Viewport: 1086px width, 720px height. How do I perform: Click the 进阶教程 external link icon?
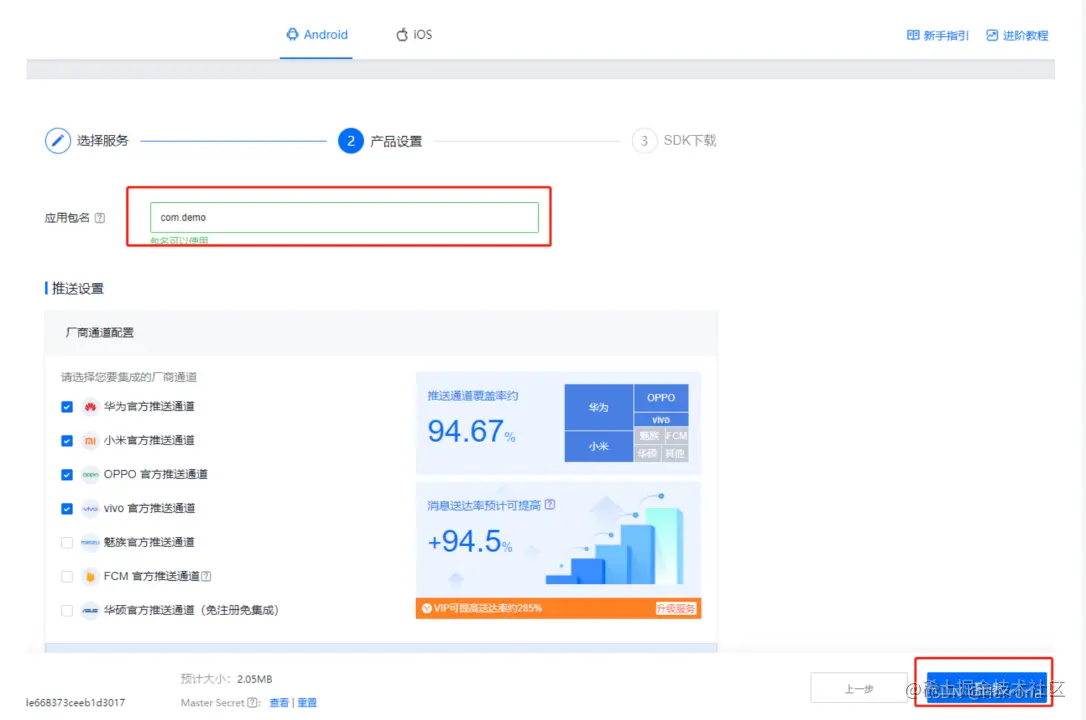click(x=992, y=35)
